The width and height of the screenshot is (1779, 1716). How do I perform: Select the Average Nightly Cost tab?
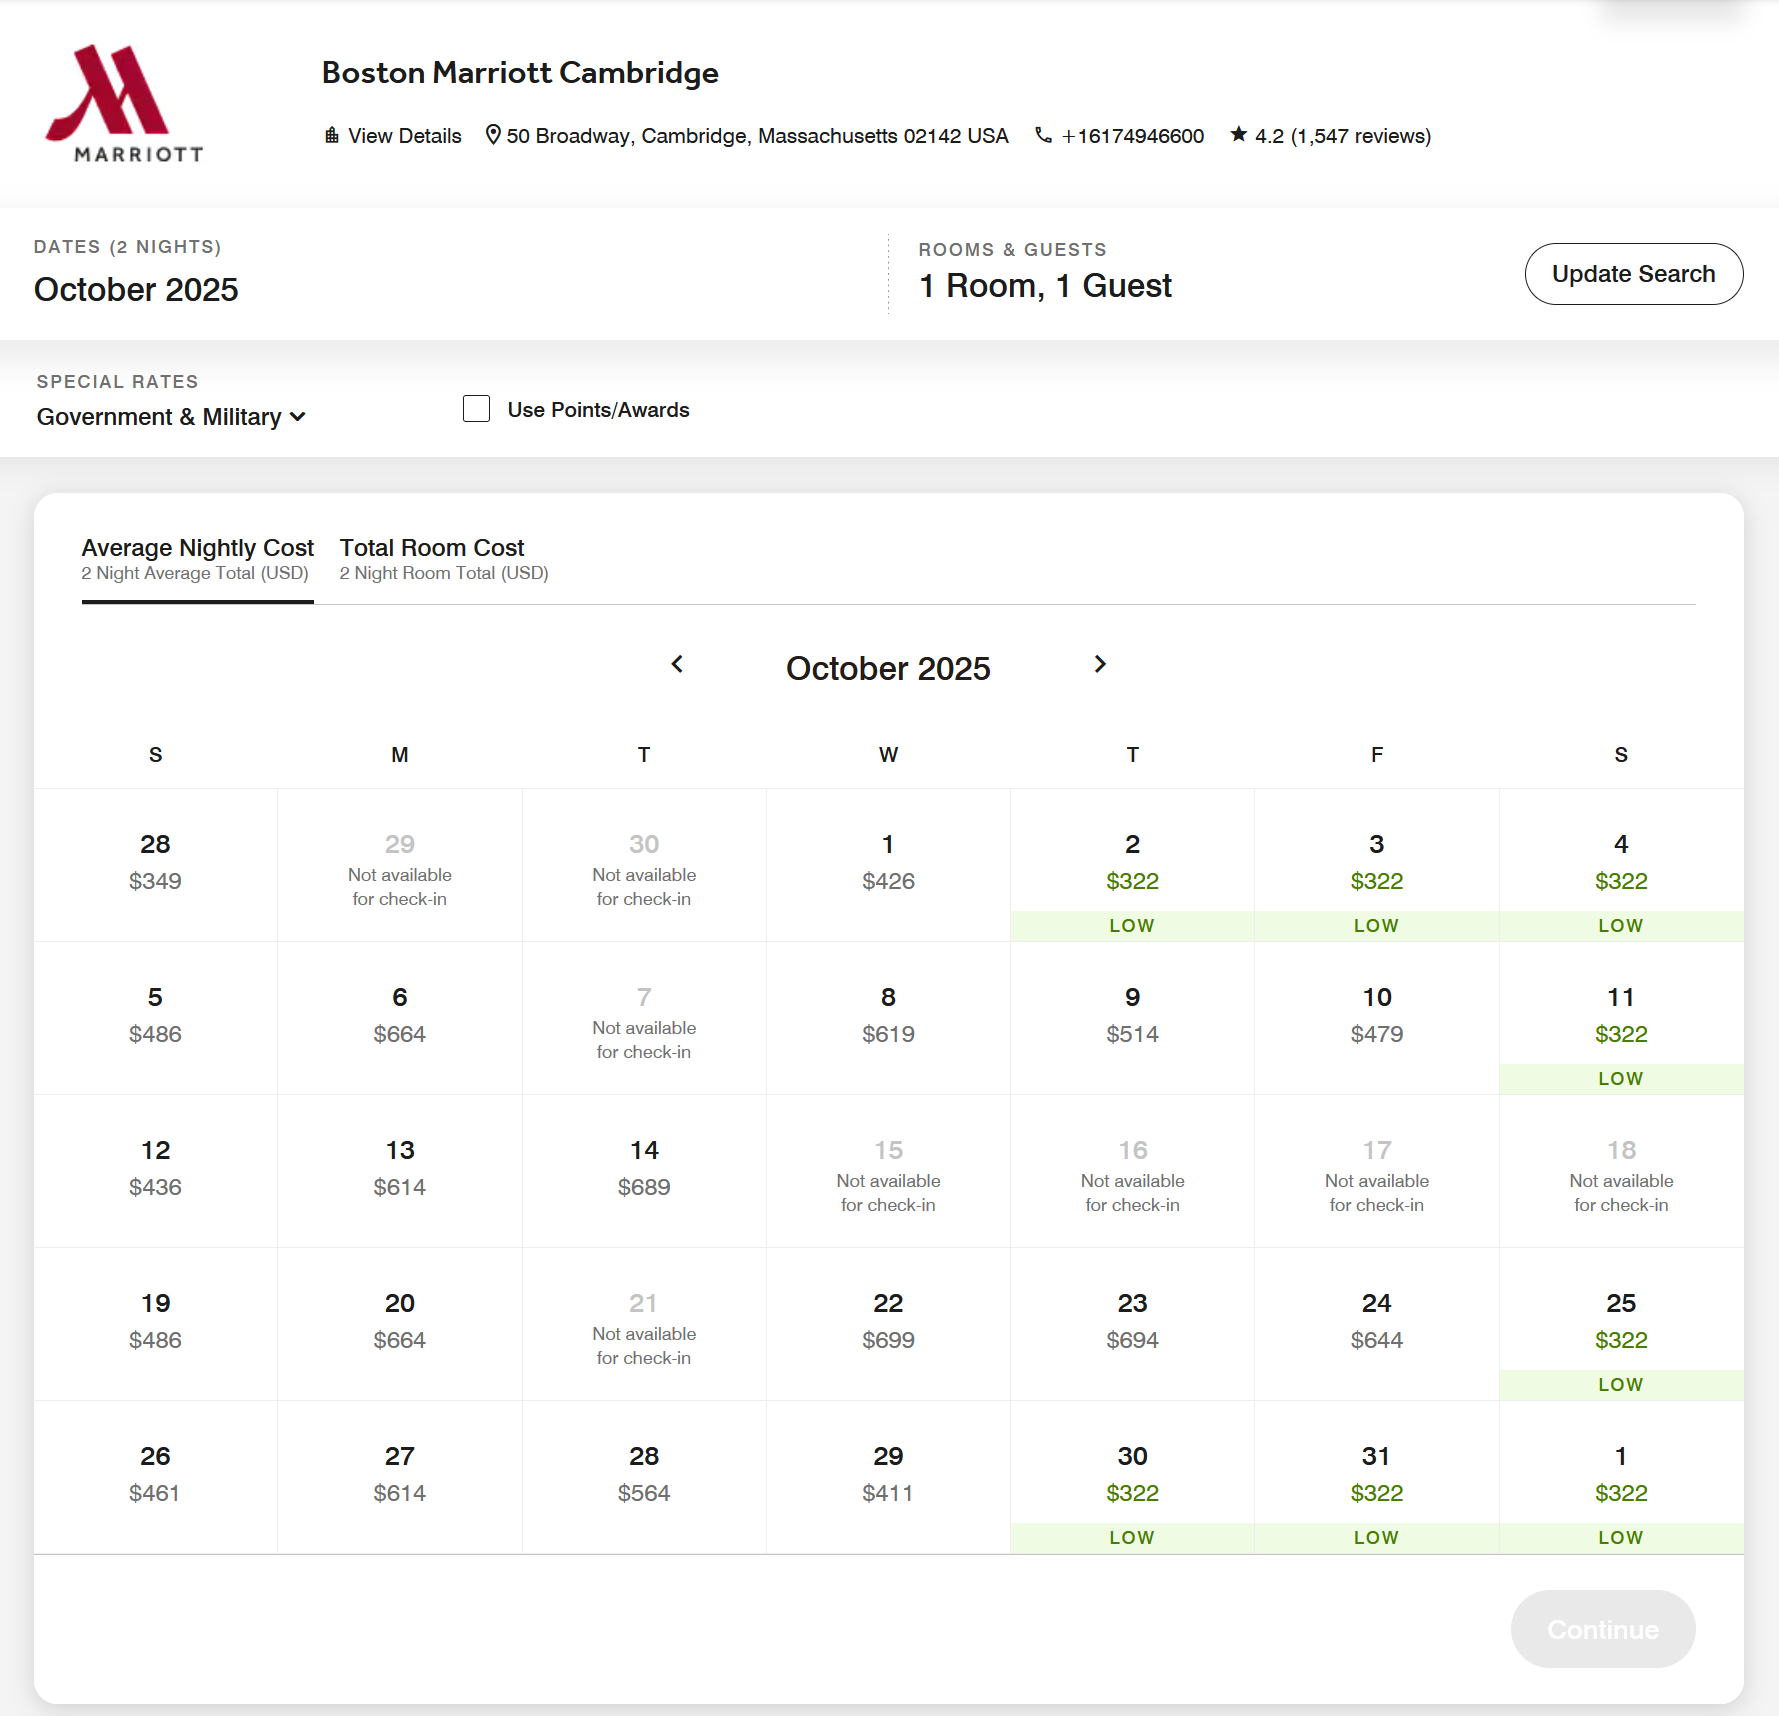pyautogui.click(x=196, y=558)
